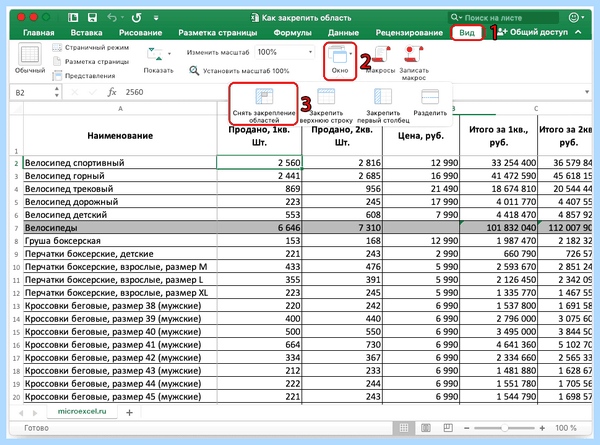Click cell 'Велосипед спортивный'

tap(120, 163)
